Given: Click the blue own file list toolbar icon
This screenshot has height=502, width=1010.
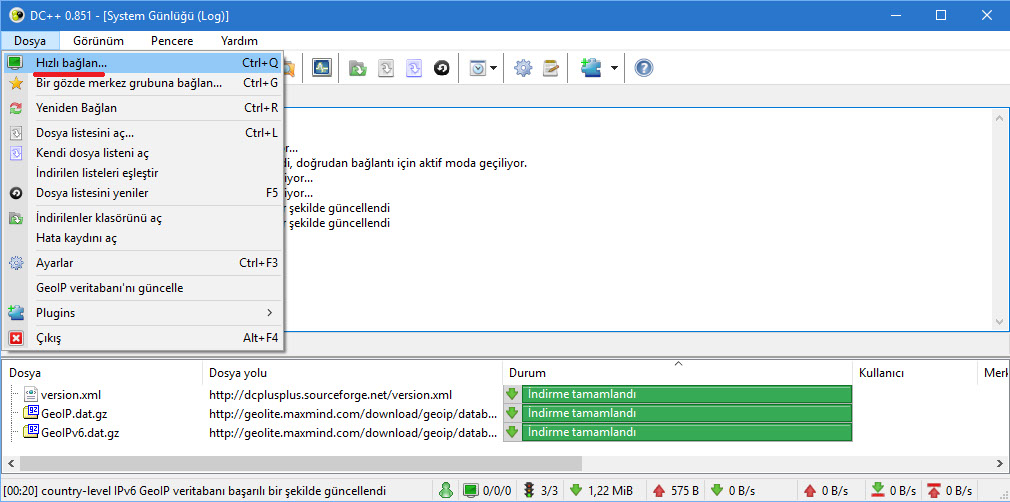Looking at the screenshot, I should [x=414, y=68].
